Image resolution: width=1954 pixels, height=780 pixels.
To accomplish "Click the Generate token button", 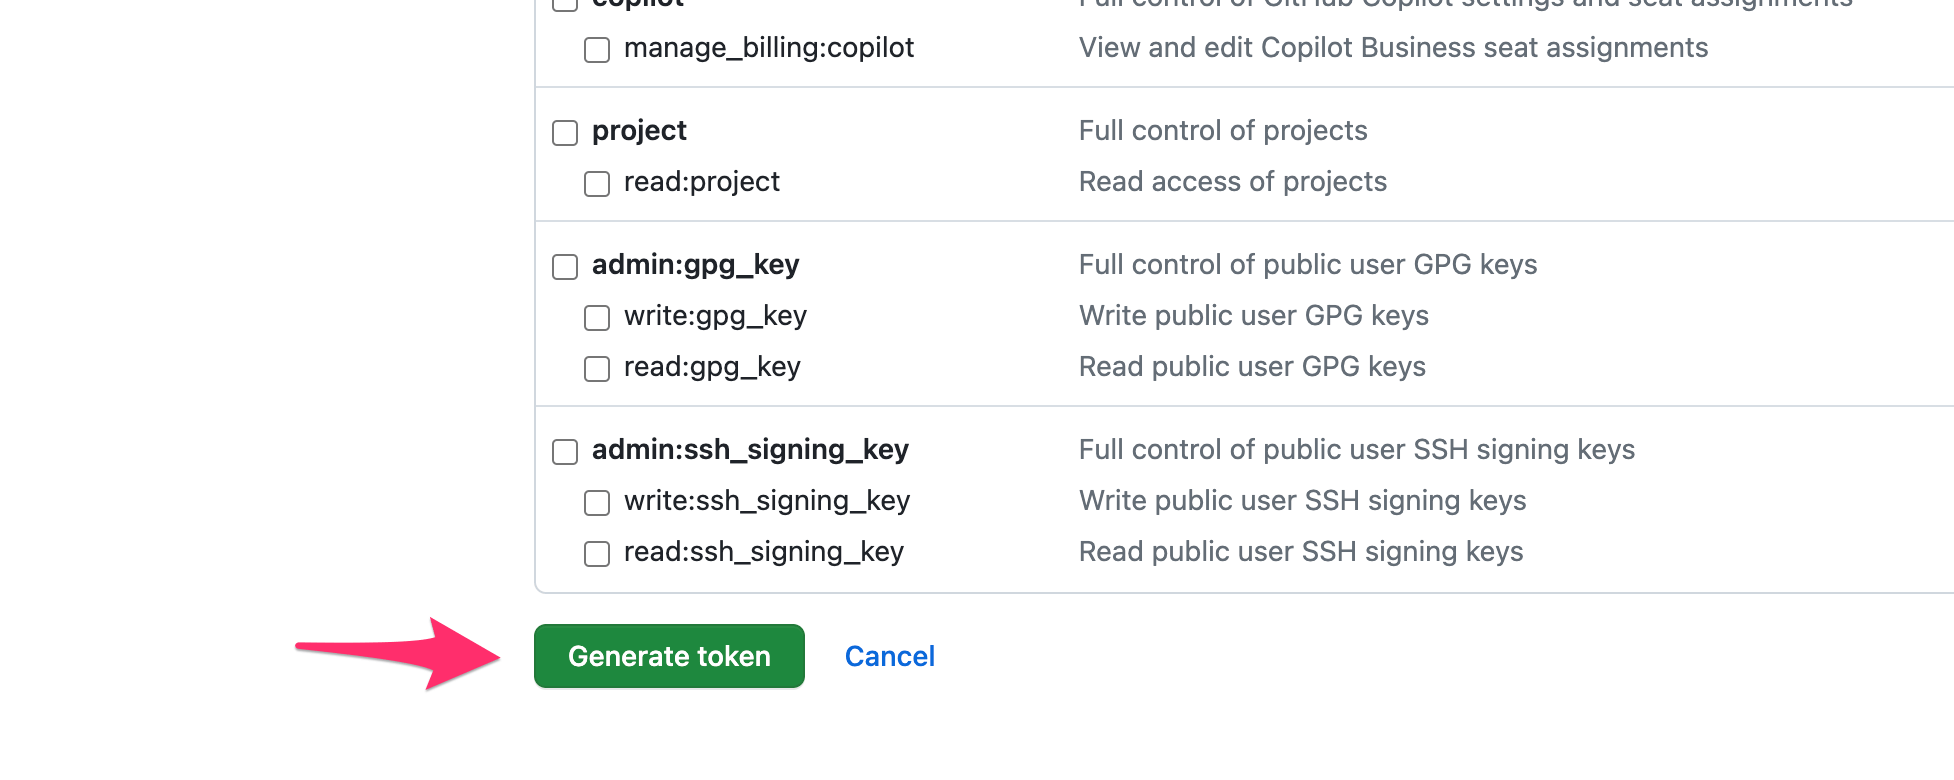I will click(x=668, y=656).
